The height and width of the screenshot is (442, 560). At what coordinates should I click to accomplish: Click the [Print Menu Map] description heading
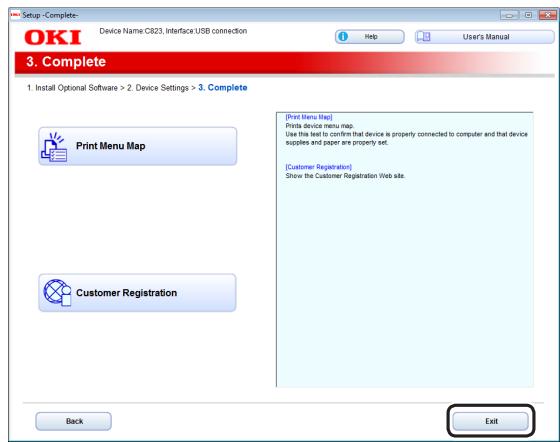309,117
